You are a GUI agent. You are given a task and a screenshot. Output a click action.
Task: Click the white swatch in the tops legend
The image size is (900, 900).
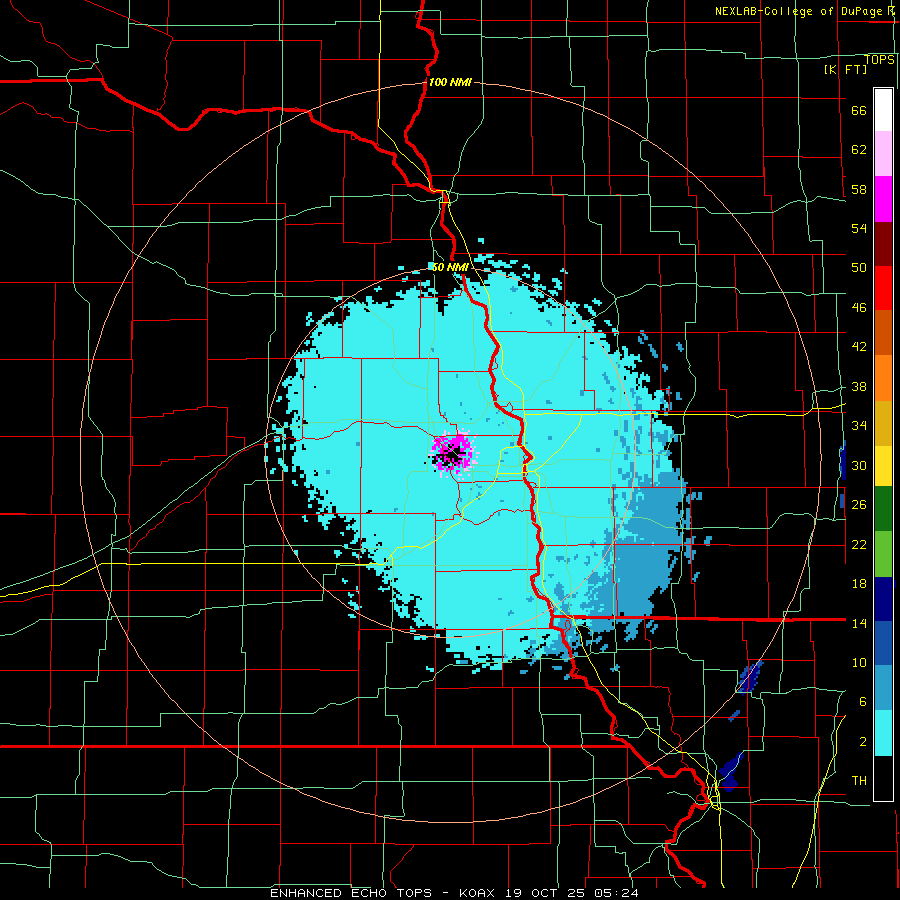(x=883, y=110)
